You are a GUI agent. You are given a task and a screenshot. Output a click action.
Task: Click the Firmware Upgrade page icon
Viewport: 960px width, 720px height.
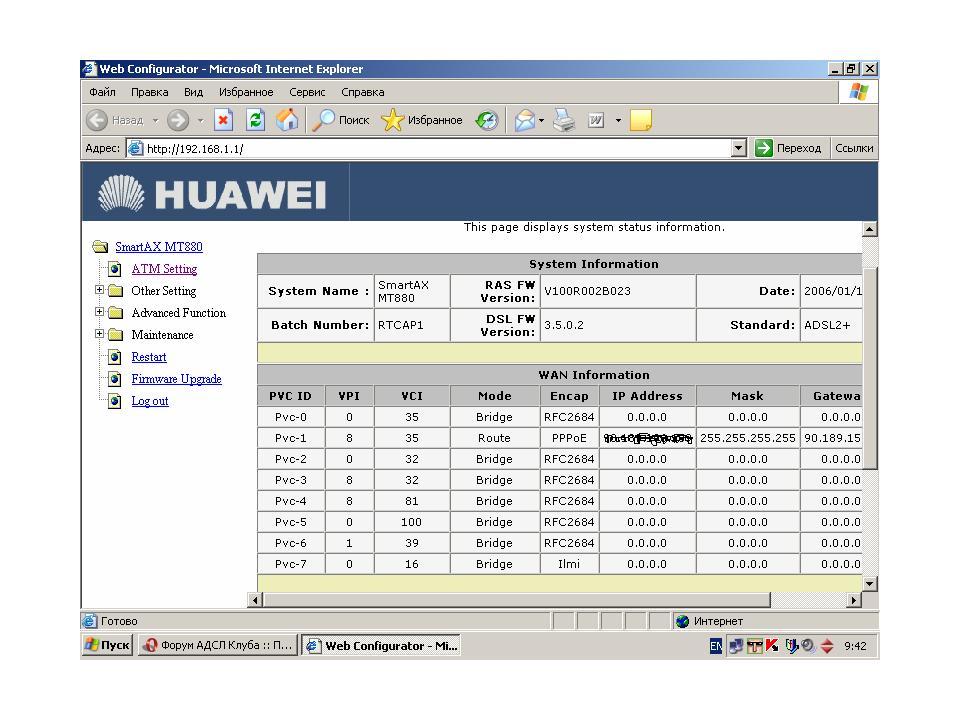click(114, 379)
